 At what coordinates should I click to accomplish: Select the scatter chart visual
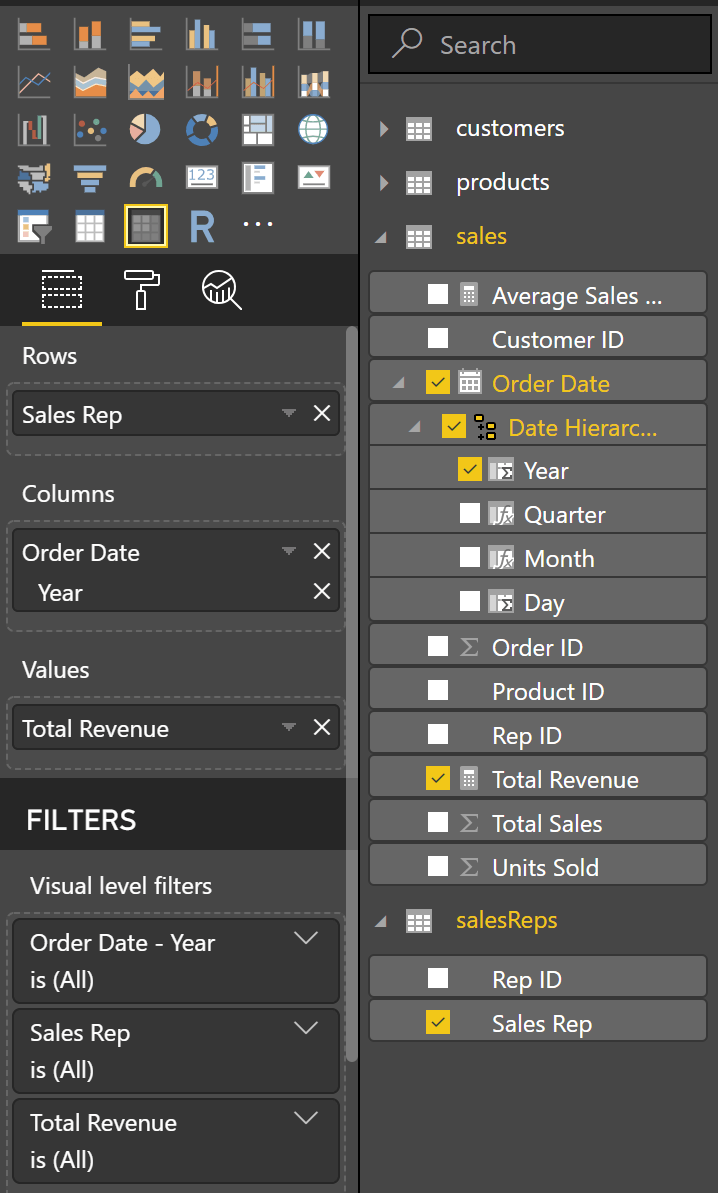coord(90,130)
